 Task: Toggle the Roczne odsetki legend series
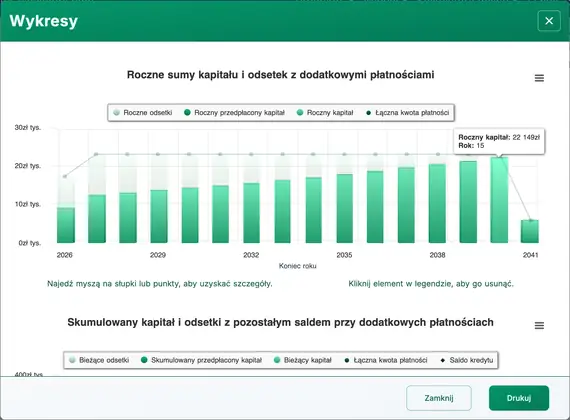pyautogui.click(x=142, y=113)
